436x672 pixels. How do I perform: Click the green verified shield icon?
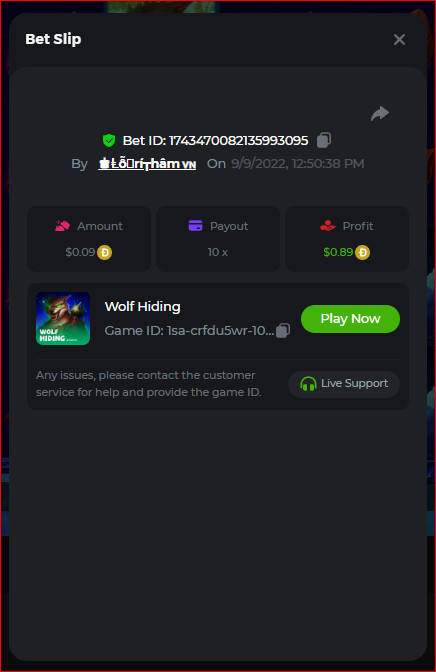click(x=109, y=140)
